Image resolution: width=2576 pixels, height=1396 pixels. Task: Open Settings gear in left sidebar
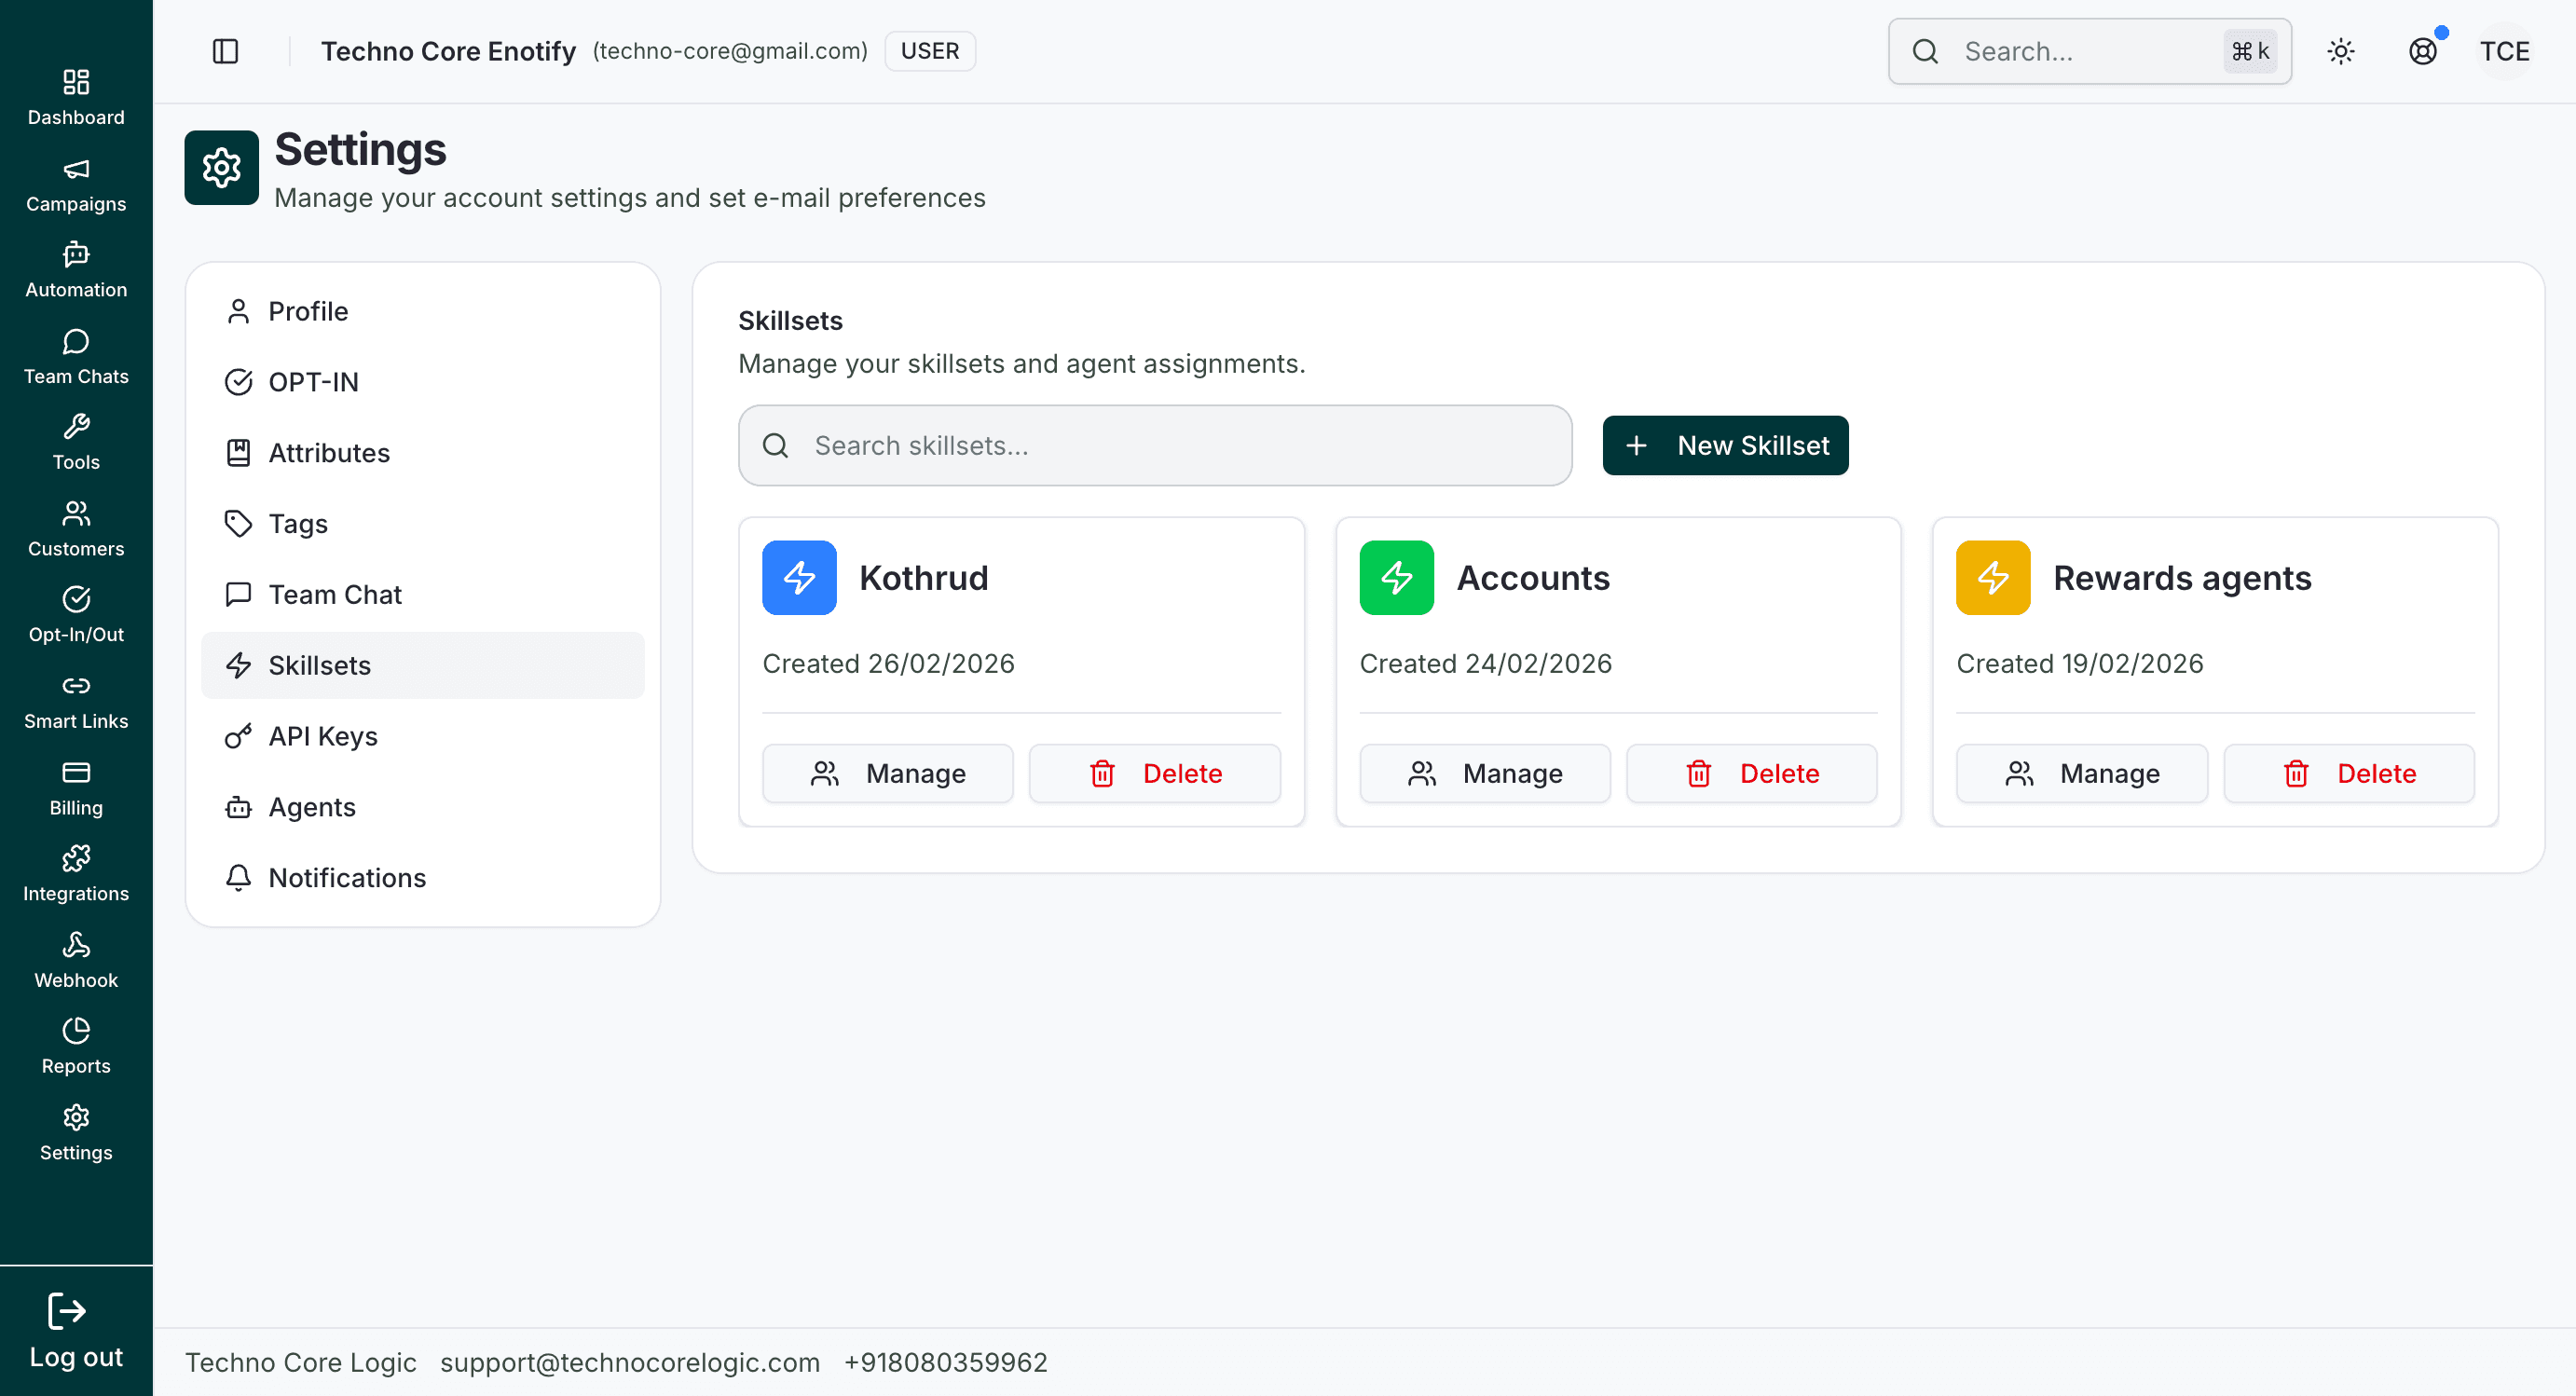click(76, 1117)
